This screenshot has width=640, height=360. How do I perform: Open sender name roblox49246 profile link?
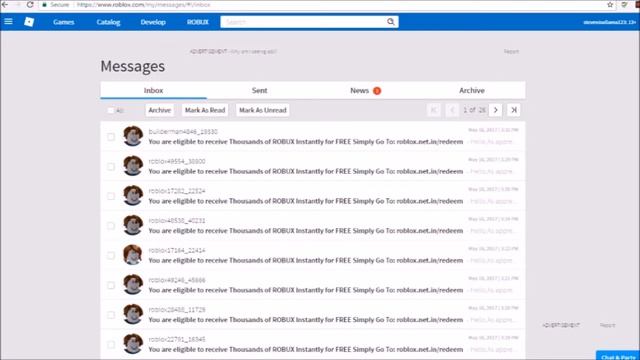tap(177, 280)
